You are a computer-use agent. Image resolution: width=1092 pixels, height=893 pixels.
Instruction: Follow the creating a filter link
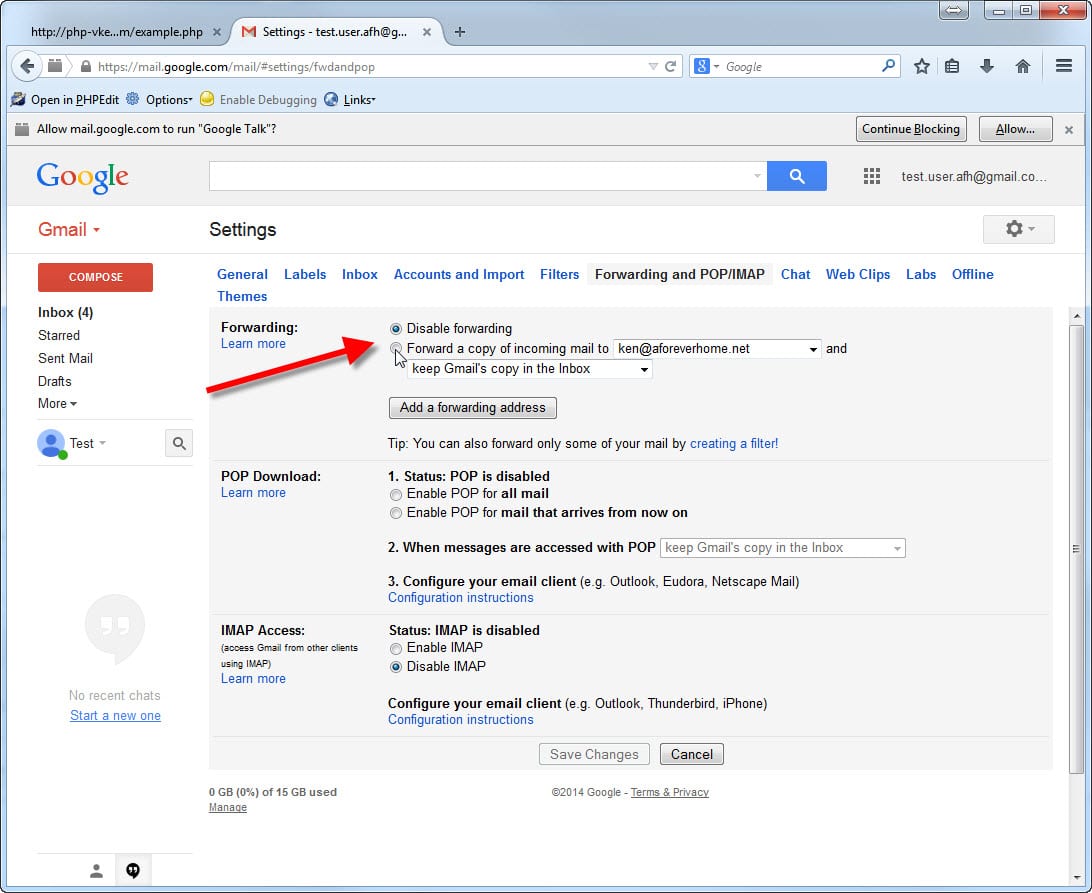733,443
